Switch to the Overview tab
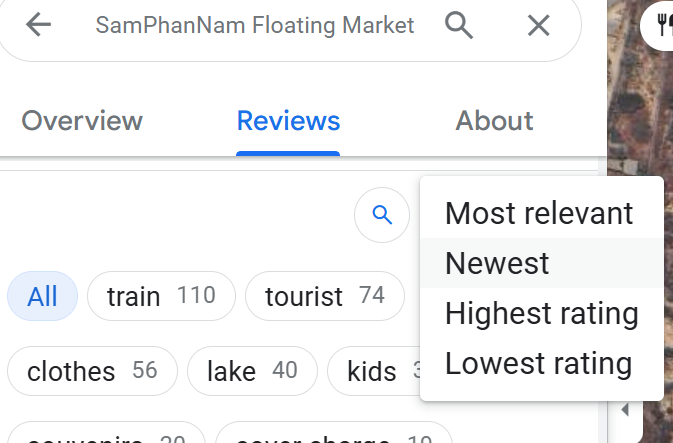The image size is (673, 443). [82, 121]
